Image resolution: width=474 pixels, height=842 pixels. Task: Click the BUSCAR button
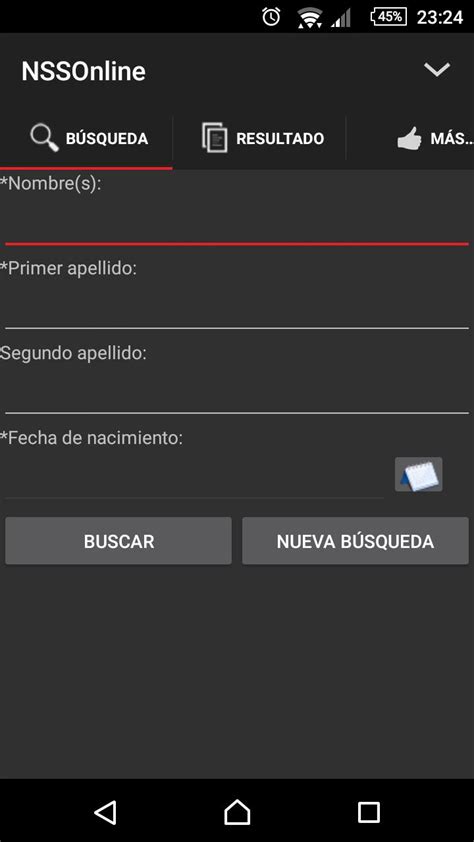click(119, 541)
